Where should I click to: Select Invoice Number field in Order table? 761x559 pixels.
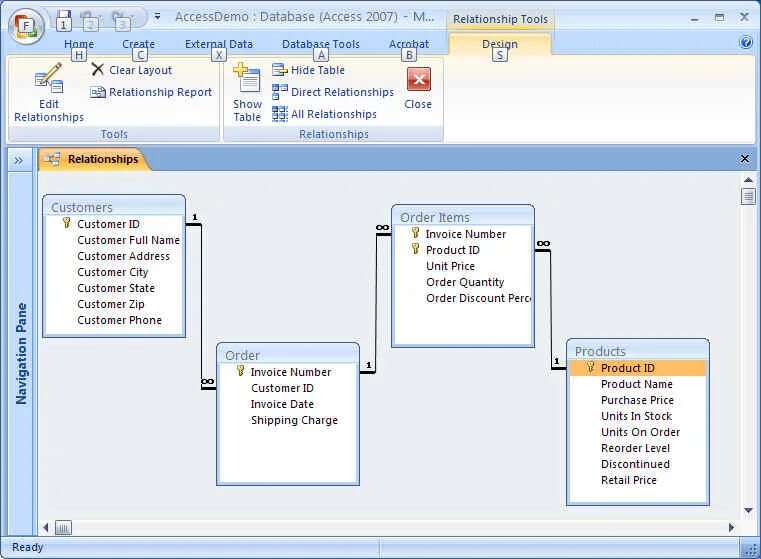click(x=288, y=372)
